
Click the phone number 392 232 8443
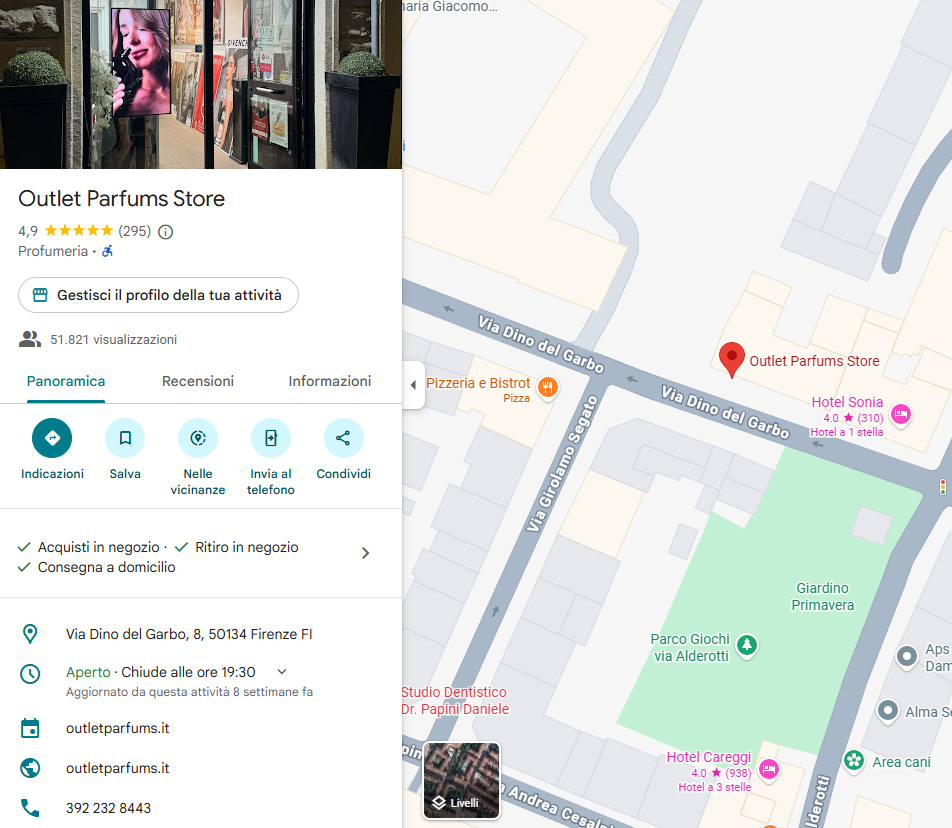pos(109,808)
